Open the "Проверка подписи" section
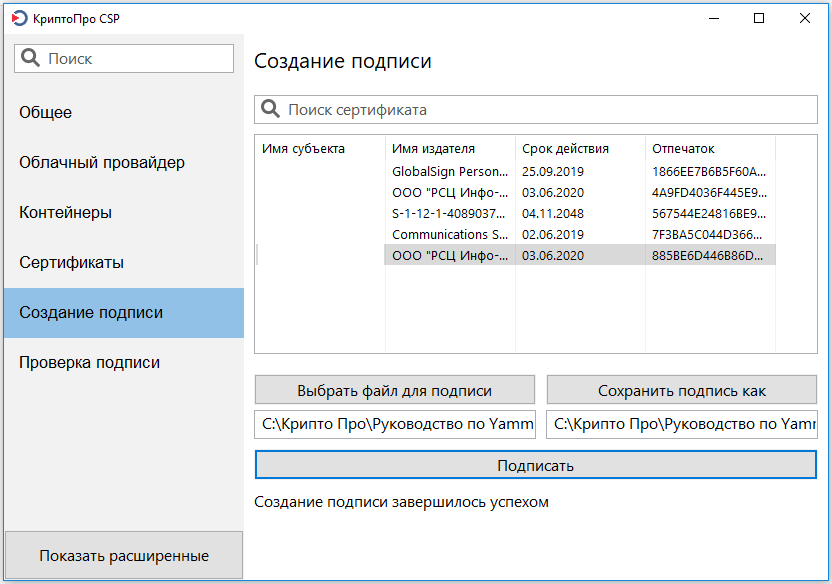 124,362
